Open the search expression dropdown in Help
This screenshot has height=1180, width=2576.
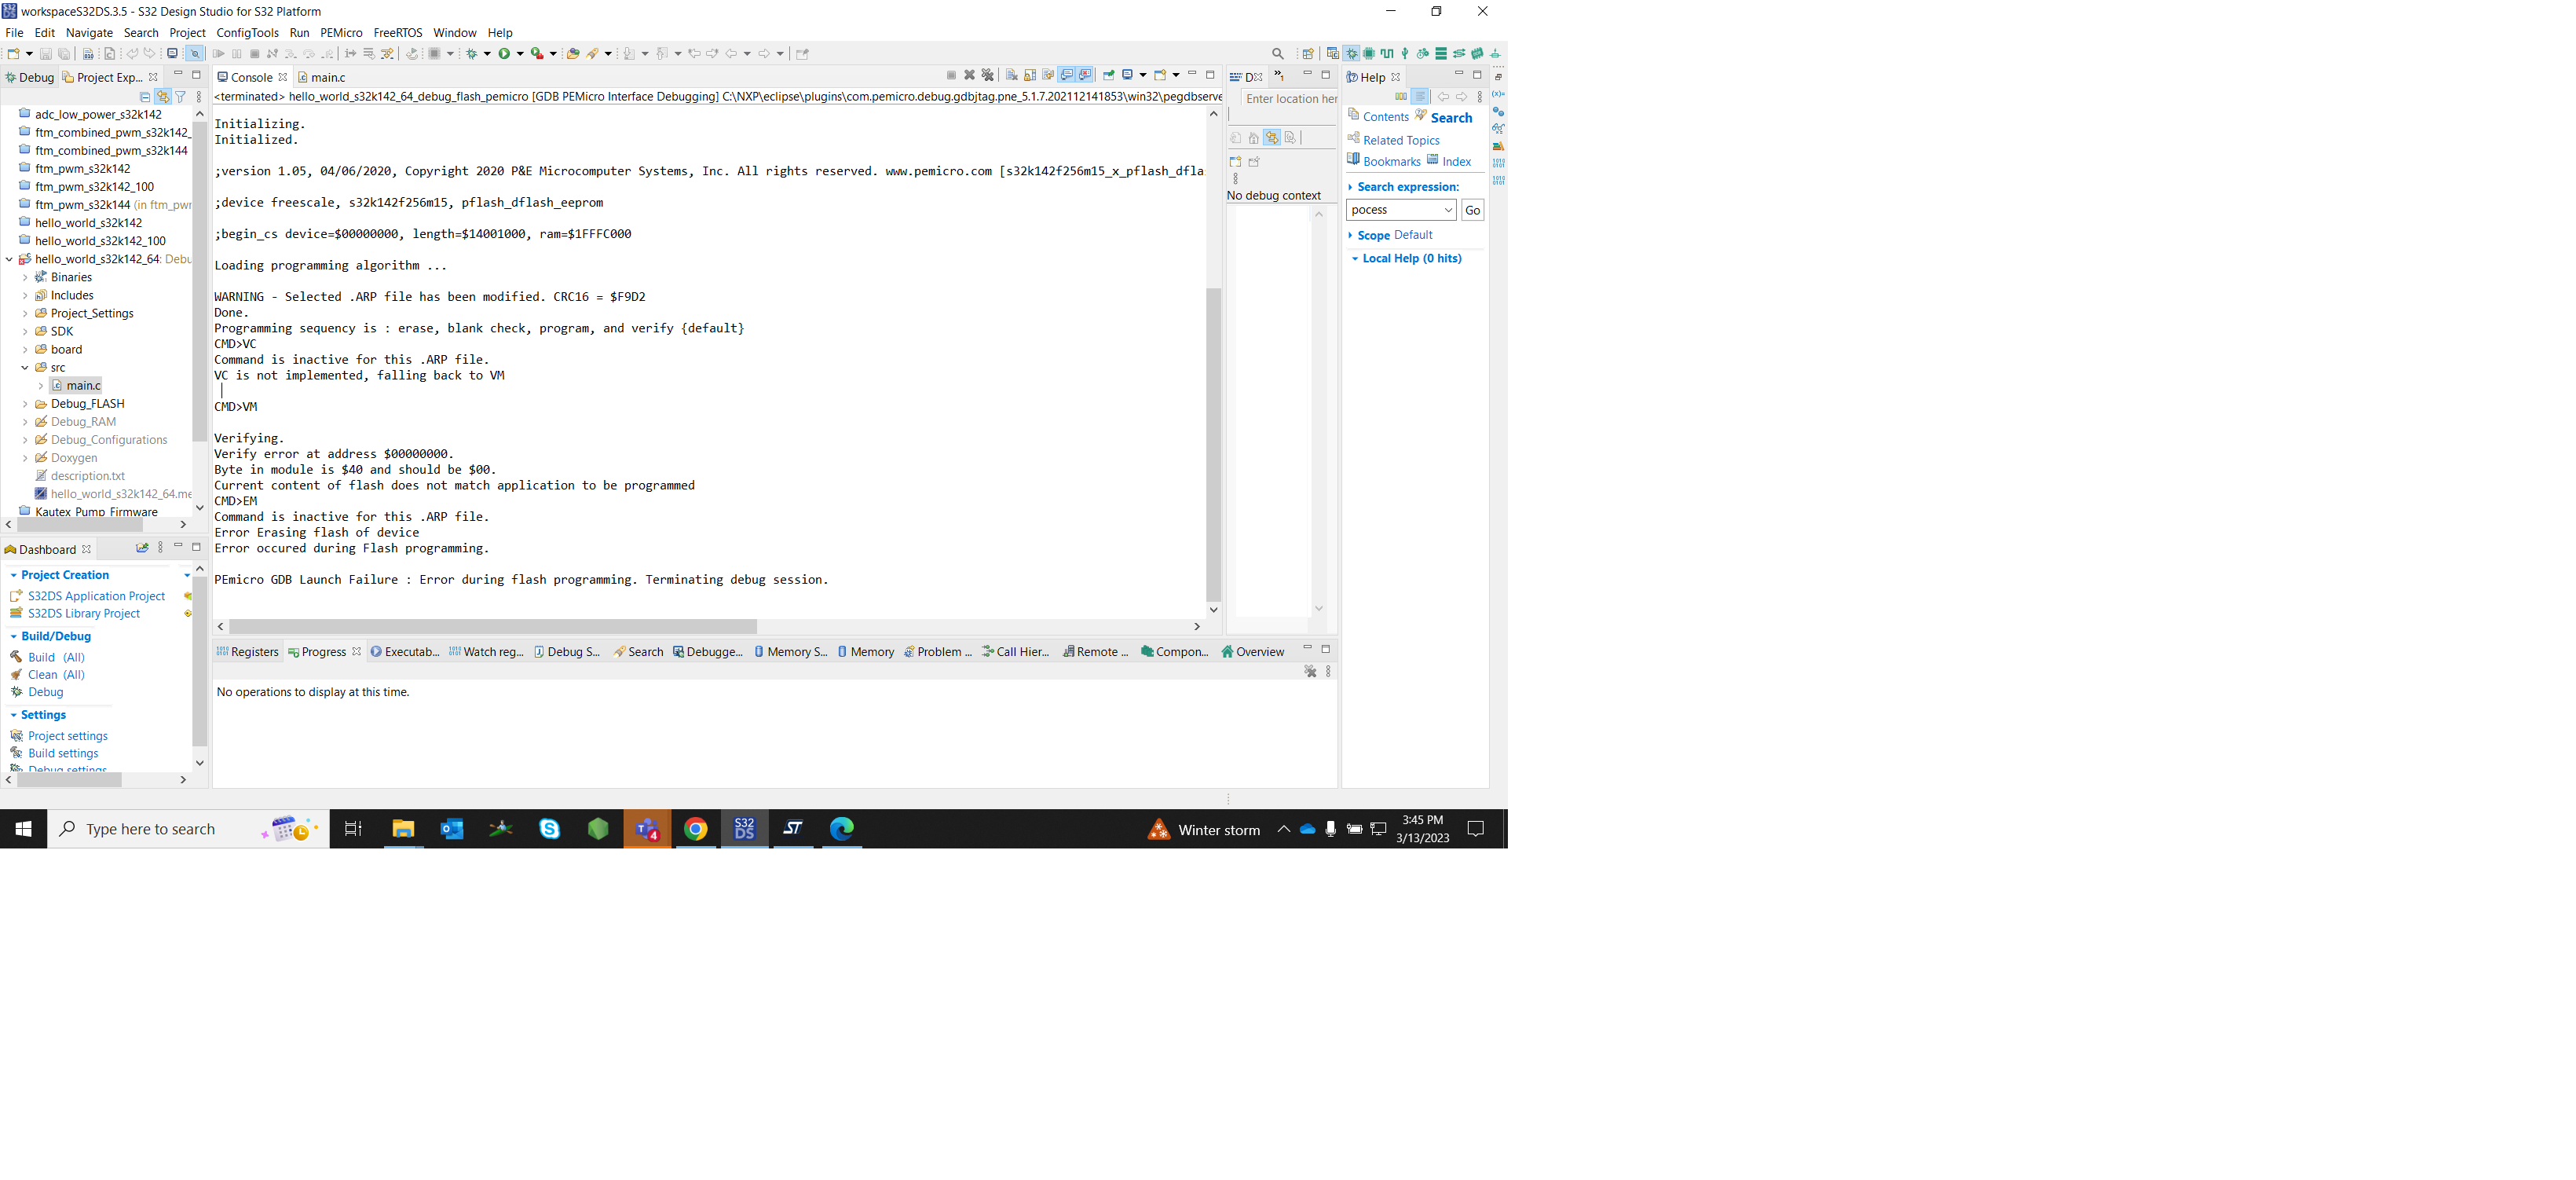pyautogui.click(x=1448, y=210)
